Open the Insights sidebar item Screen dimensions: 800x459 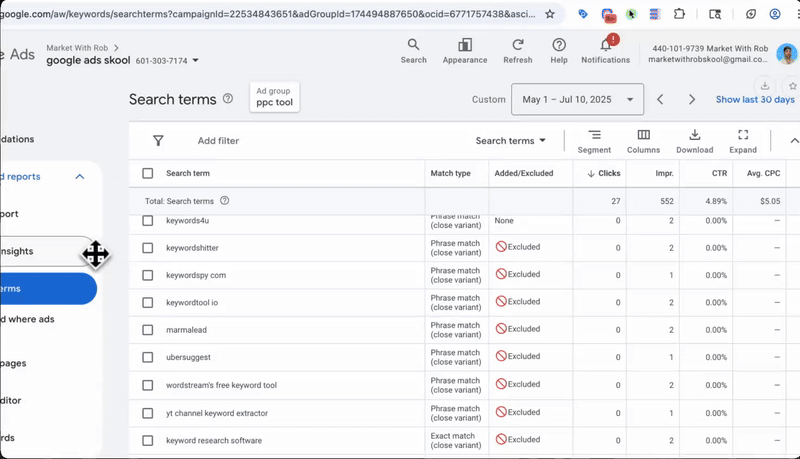click(x=47, y=251)
